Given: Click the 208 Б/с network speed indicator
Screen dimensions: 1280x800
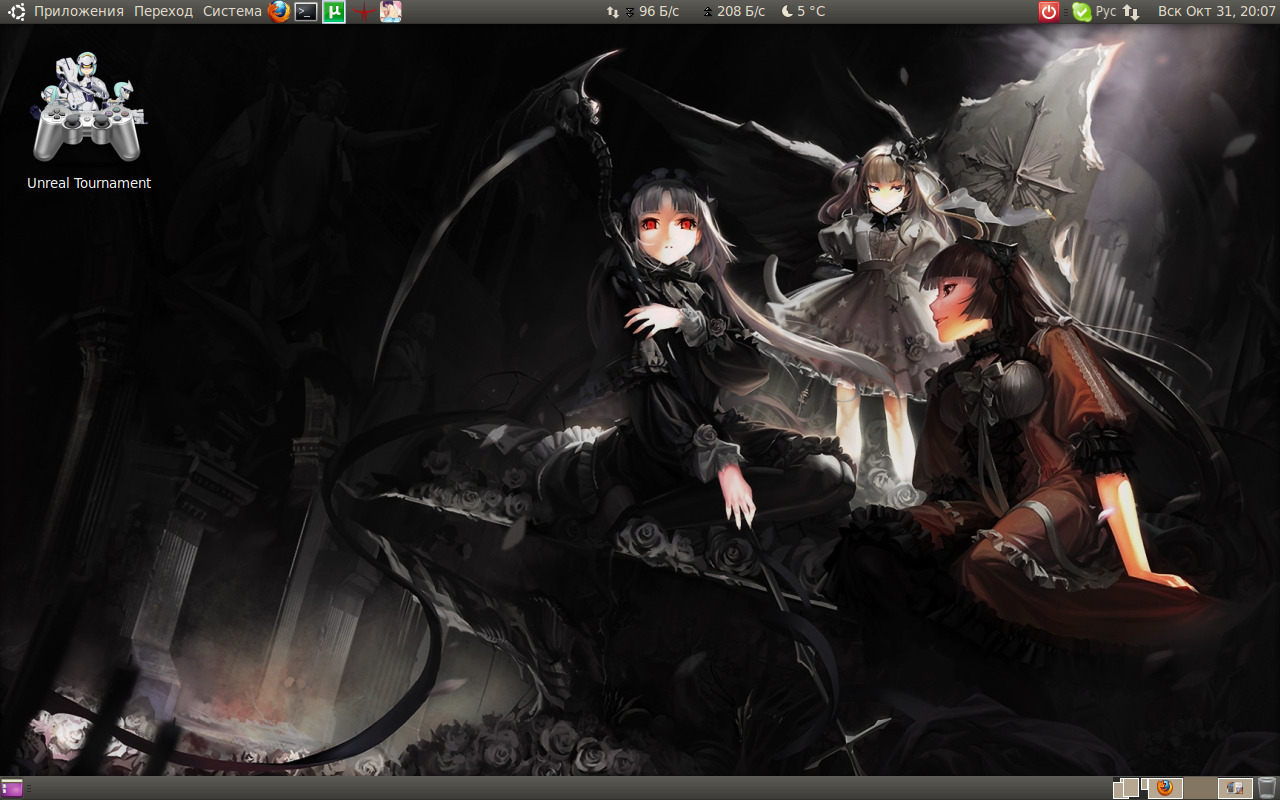Looking at the screenshot, I should (733, 11).
